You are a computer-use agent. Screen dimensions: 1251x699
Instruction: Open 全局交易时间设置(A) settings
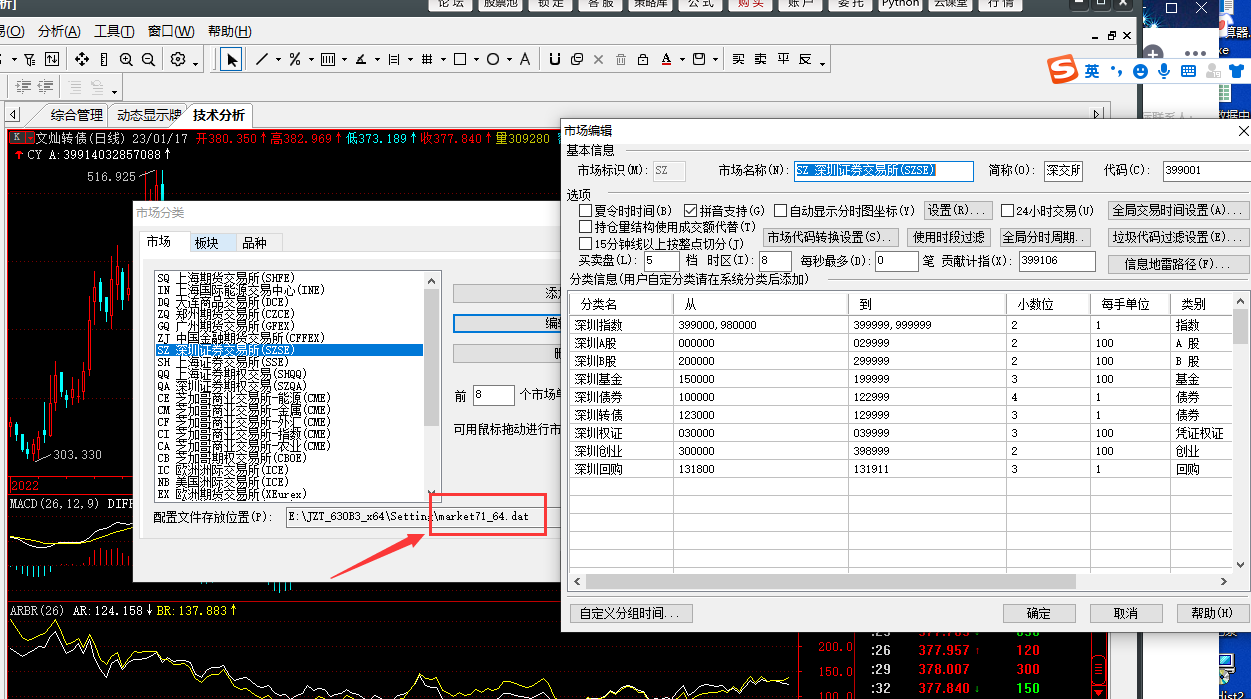click(x=1178, y=211)
